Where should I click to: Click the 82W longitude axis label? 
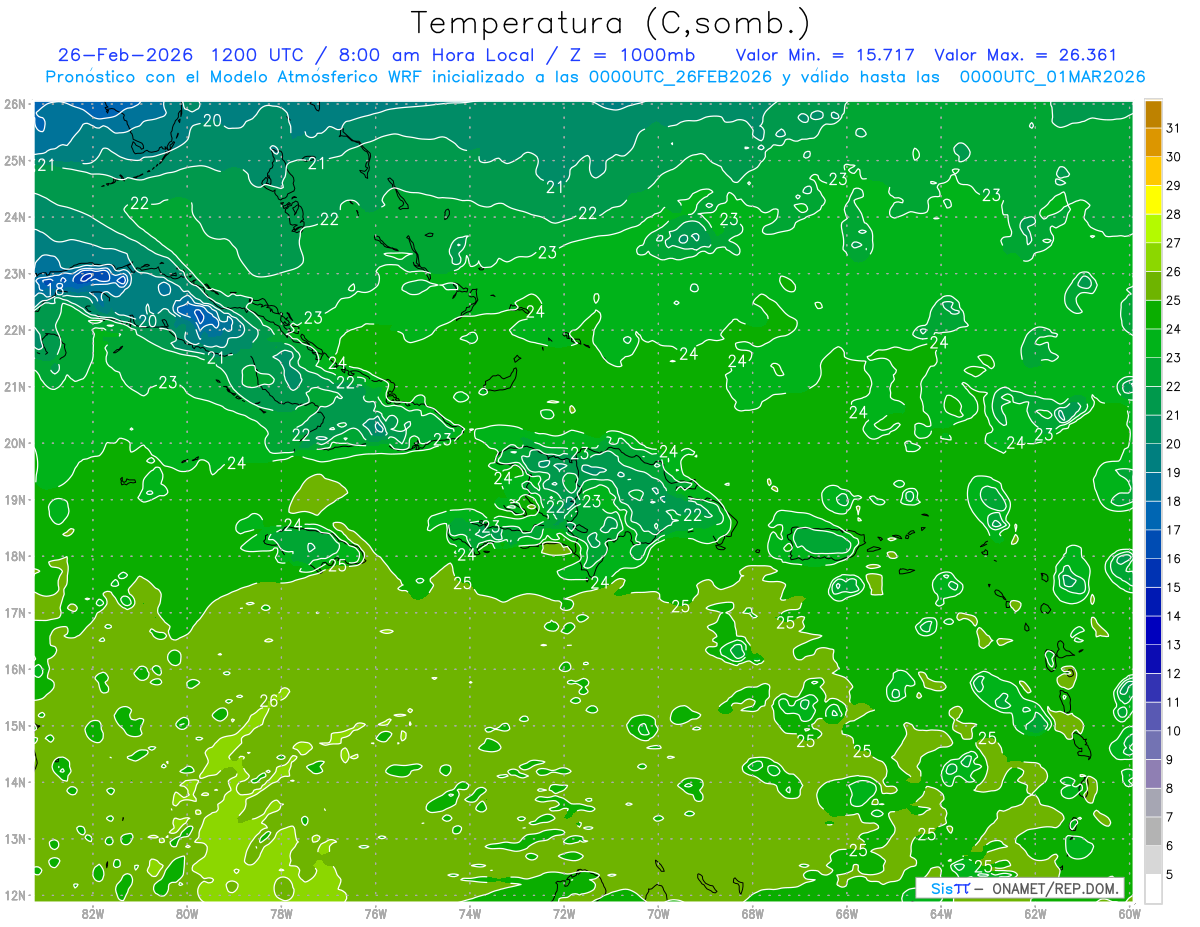pyautogui.click(x=93, y=913)
